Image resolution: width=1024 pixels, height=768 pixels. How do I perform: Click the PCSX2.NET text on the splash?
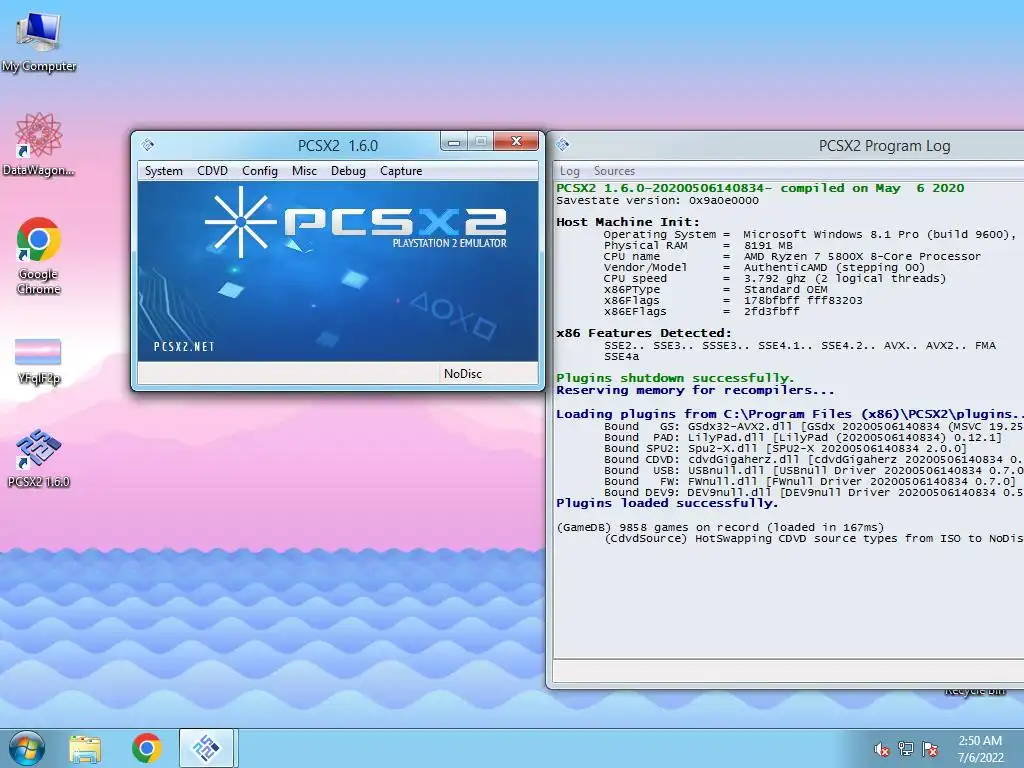[x=184, y=347]
